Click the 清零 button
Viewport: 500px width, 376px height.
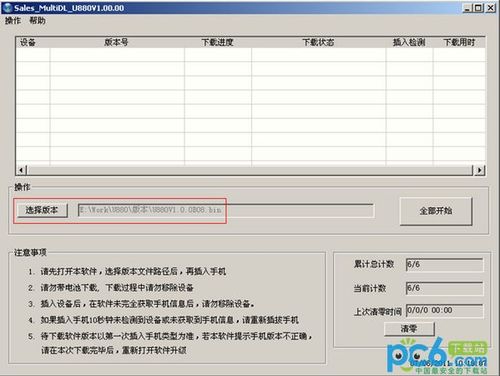coord(409,329)
